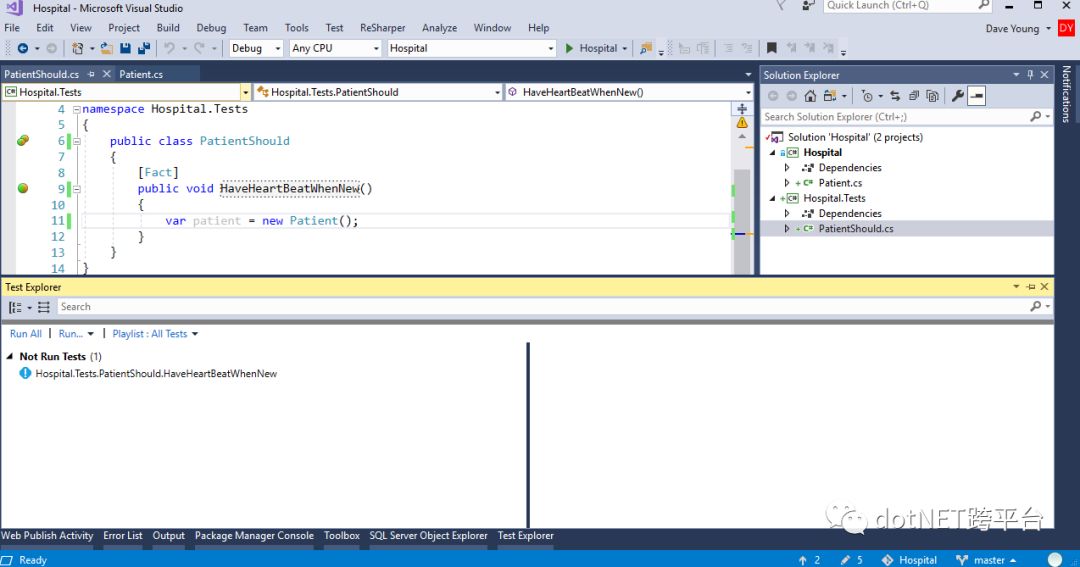This screenshot has height=567, width=1080.
Task: Open the Team menu
Action: pos(255,28)
